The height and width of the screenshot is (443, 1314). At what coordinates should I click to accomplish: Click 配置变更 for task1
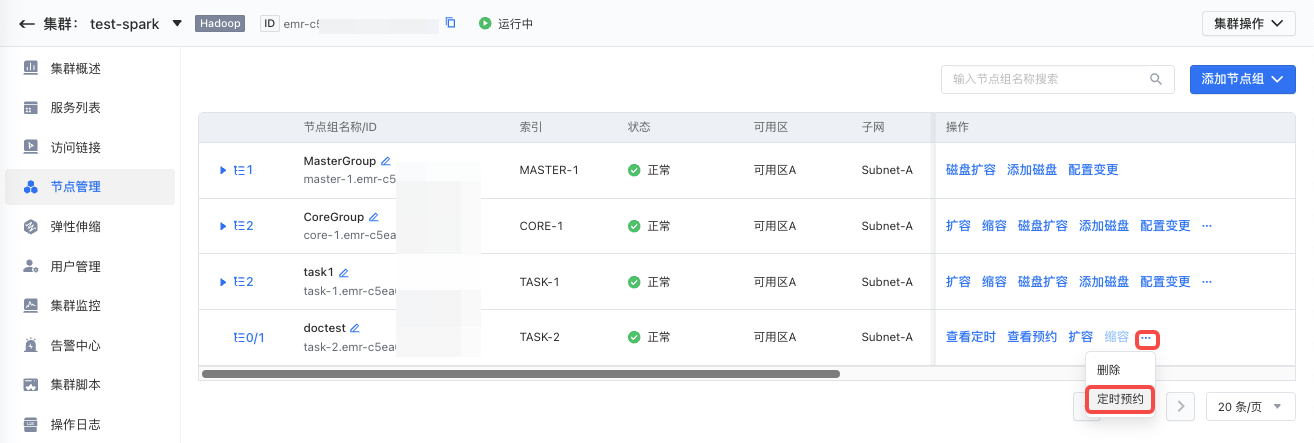(x=1165, y=282)
